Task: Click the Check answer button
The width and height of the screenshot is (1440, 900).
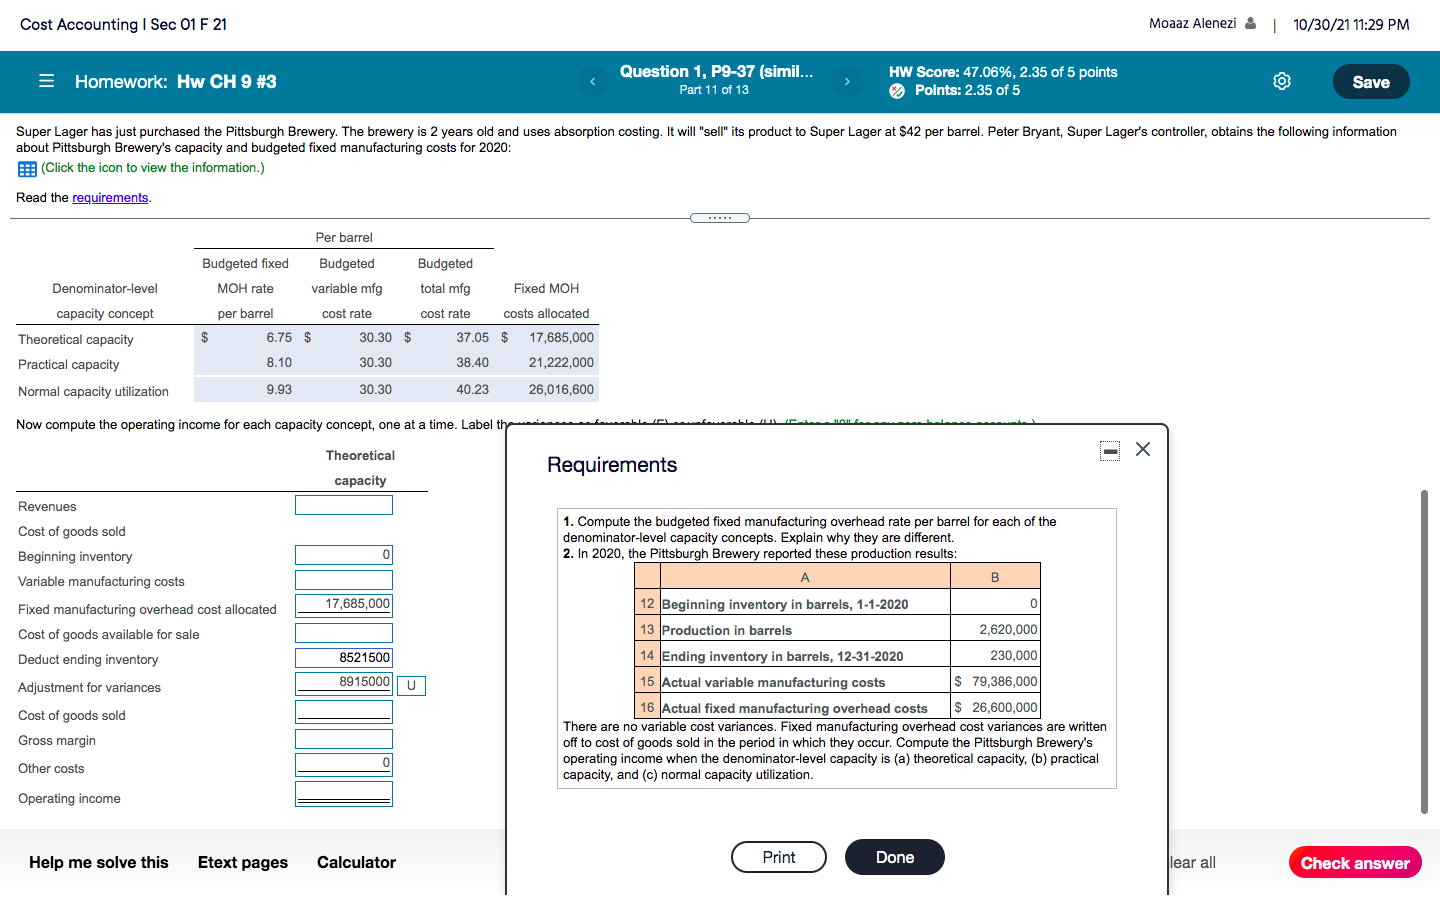Action: (1355, 863)
